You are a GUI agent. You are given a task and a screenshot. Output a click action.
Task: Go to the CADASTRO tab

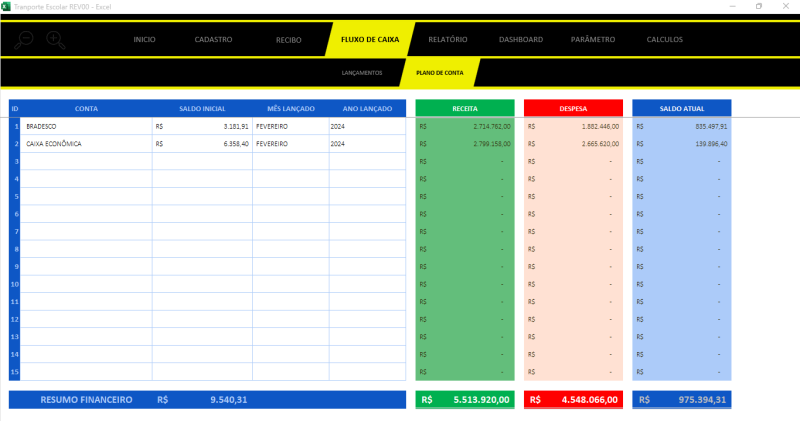213,40
